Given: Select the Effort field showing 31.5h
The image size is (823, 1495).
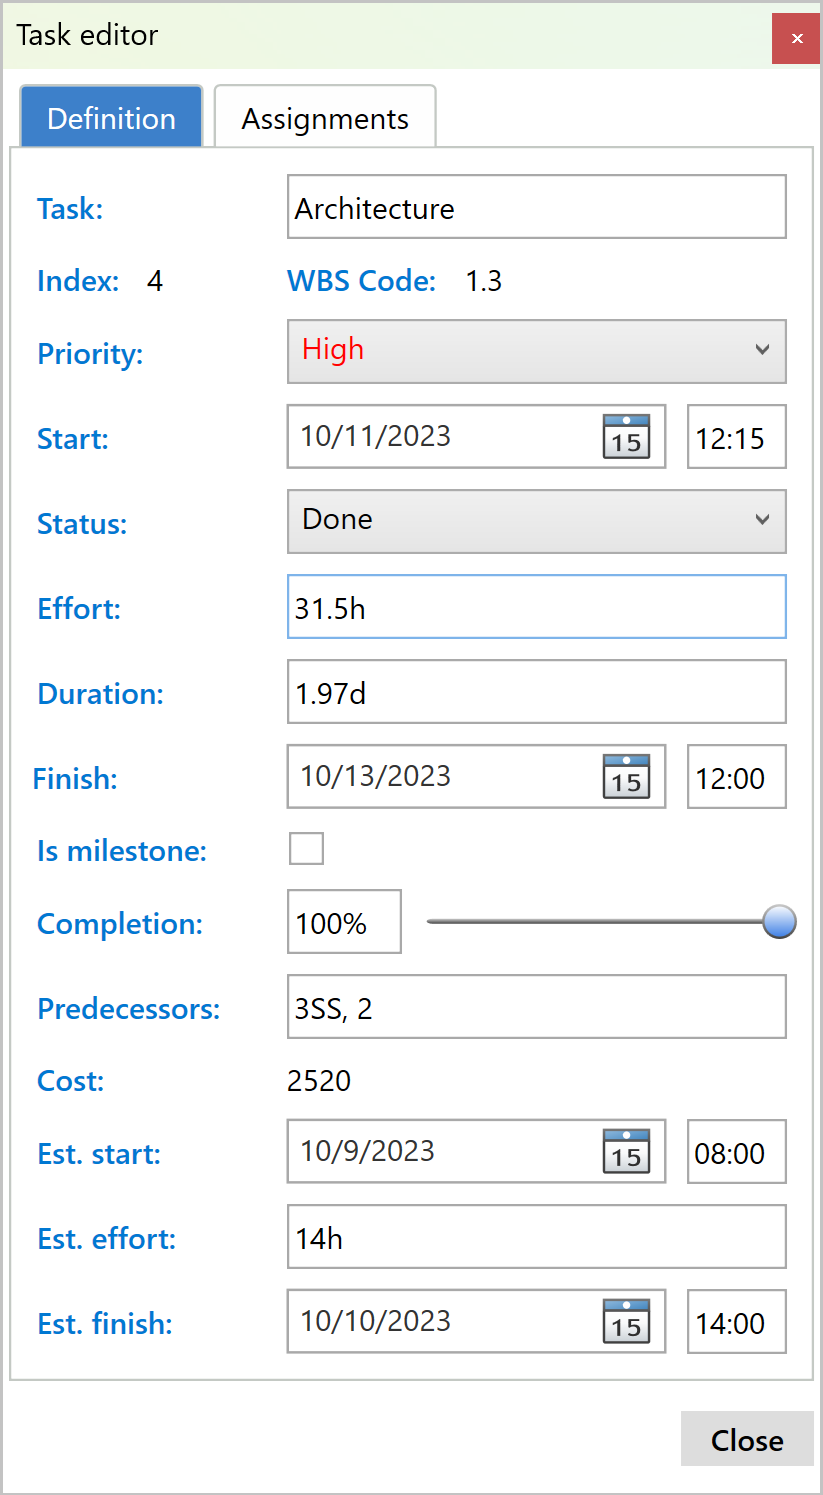Looking at the screenshot, I should click(x=537, y=607).
